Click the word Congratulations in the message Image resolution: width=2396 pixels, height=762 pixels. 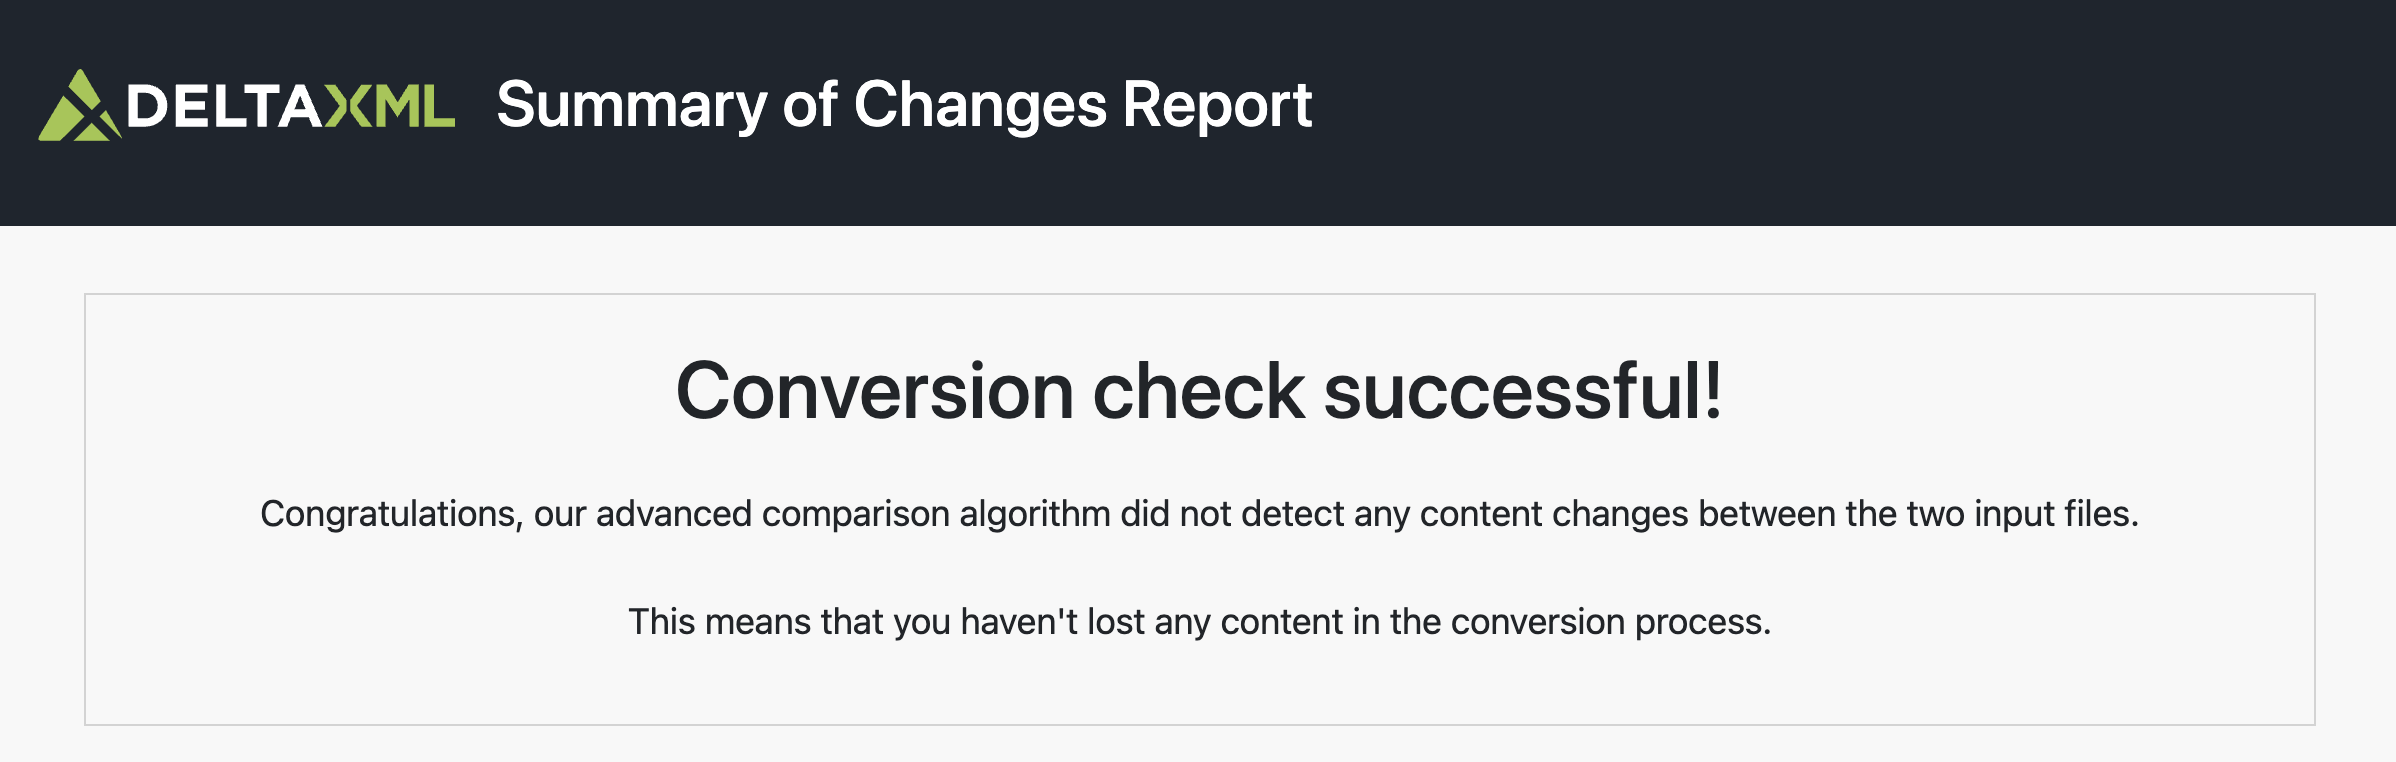coord(388,514)
